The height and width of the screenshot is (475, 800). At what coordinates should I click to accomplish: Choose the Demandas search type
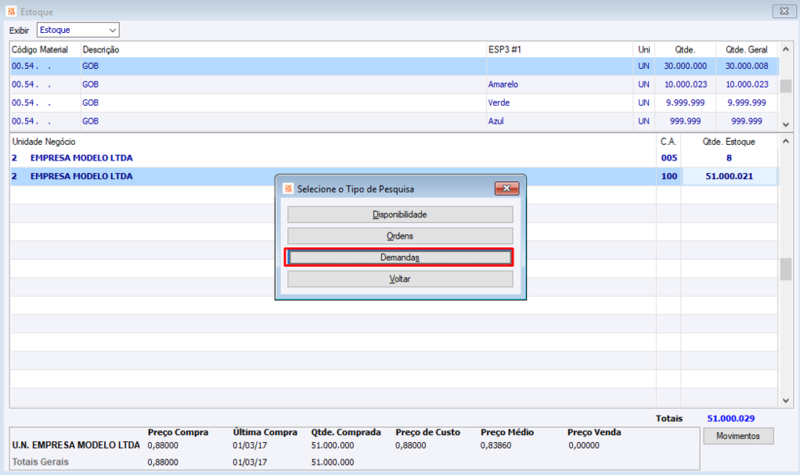(400, 257)
